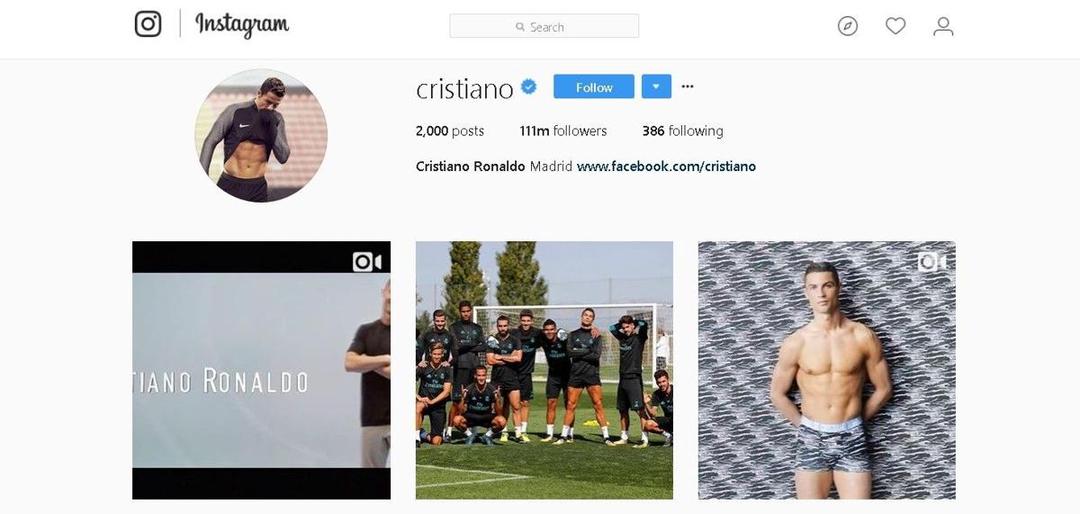View the 111m followers list
Viewport: 1080px width, 514px height.
(563, 131)
